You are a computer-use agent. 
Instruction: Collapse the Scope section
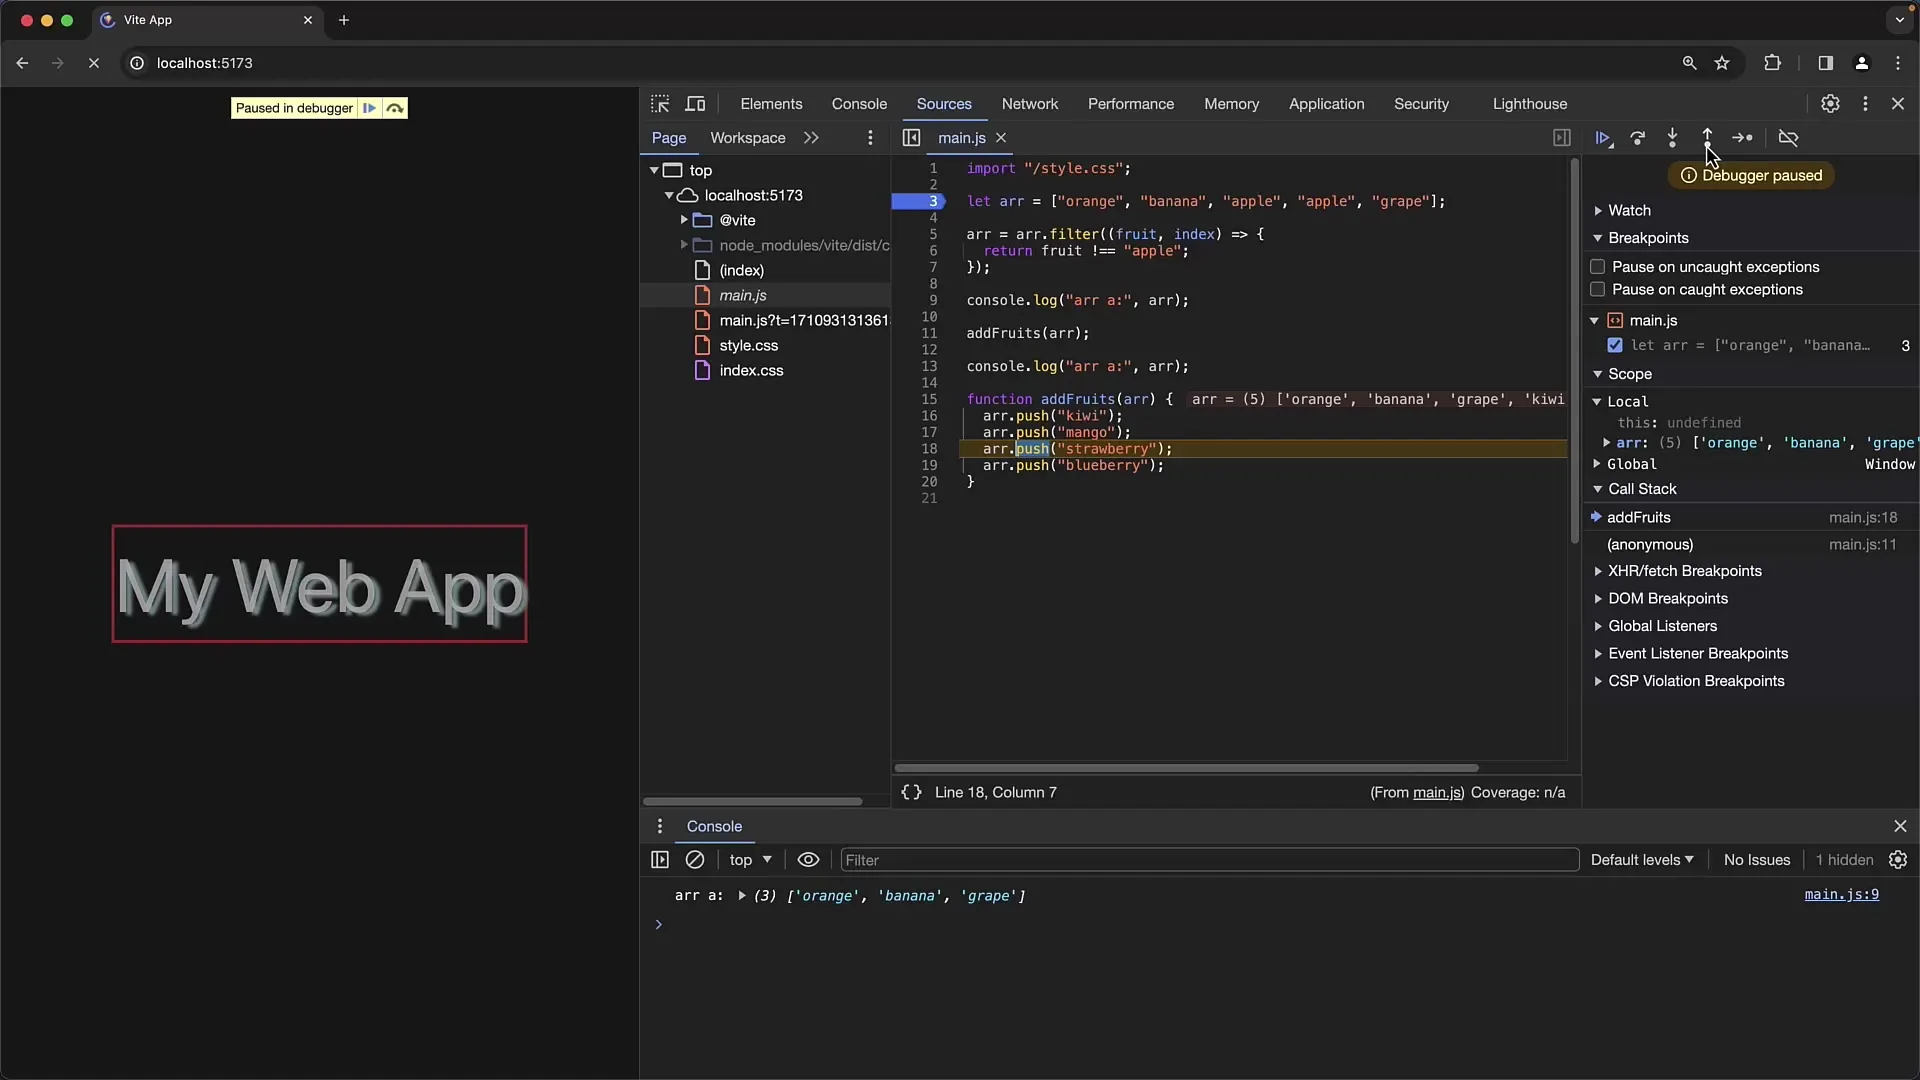click(1630, 374)
